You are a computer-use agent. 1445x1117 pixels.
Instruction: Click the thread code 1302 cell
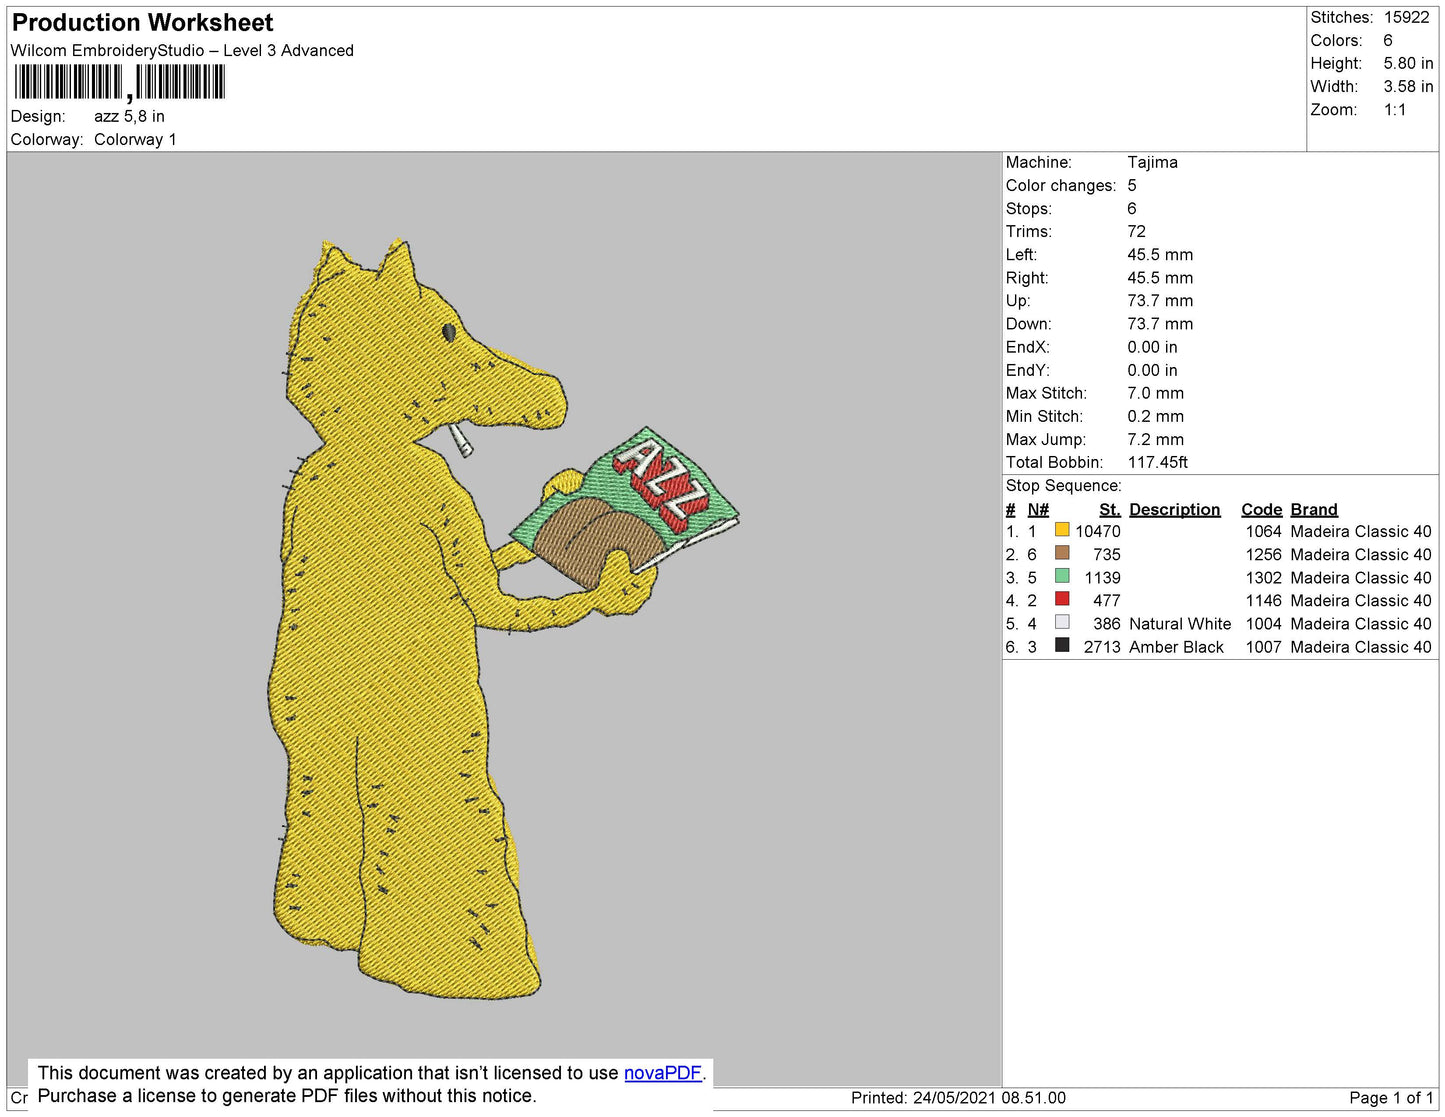click(1263, 577)
